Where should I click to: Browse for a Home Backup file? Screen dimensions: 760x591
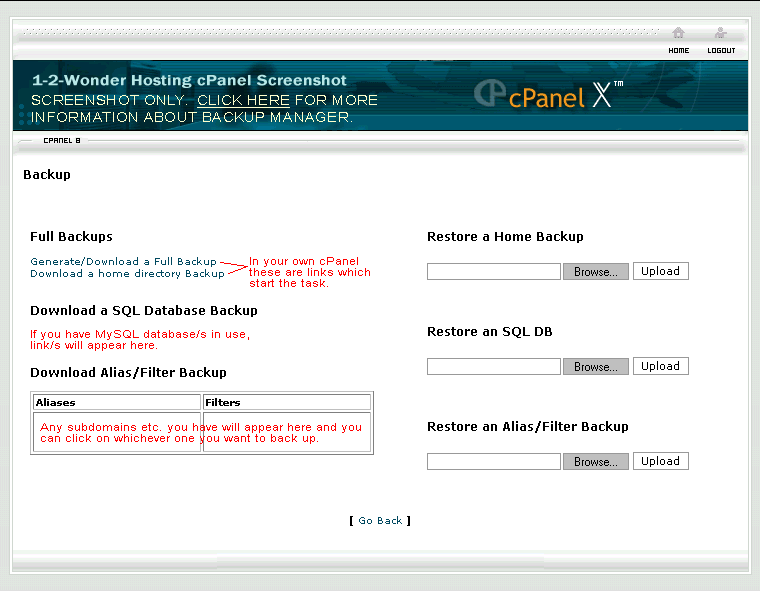(596, 272)
